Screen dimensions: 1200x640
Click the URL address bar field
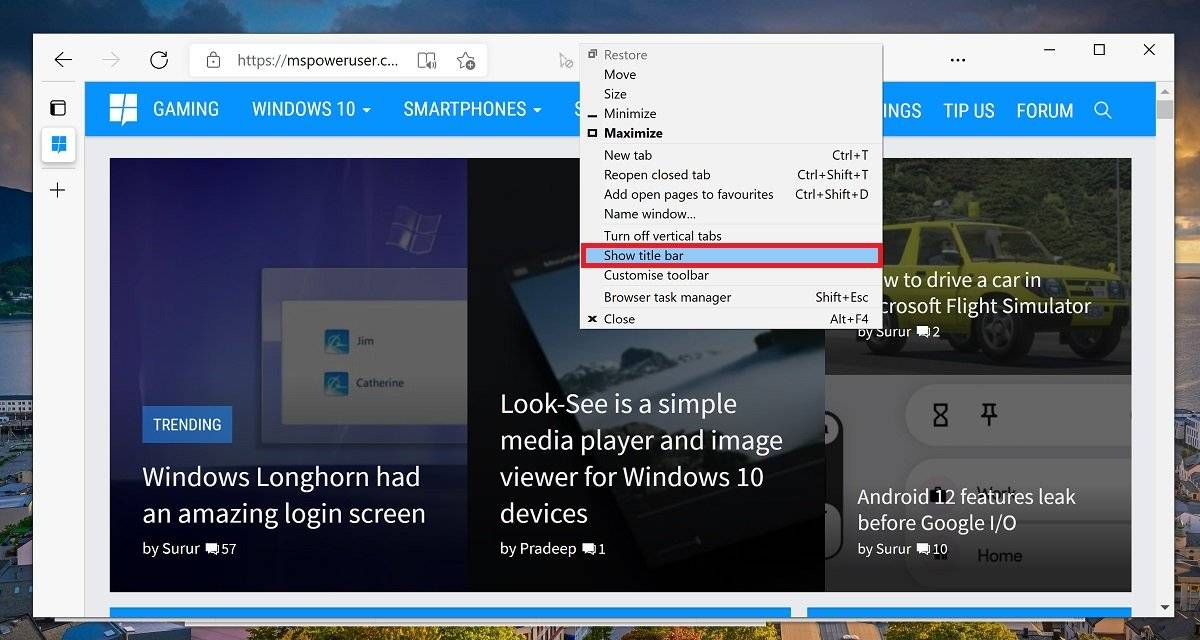[317, 60]
